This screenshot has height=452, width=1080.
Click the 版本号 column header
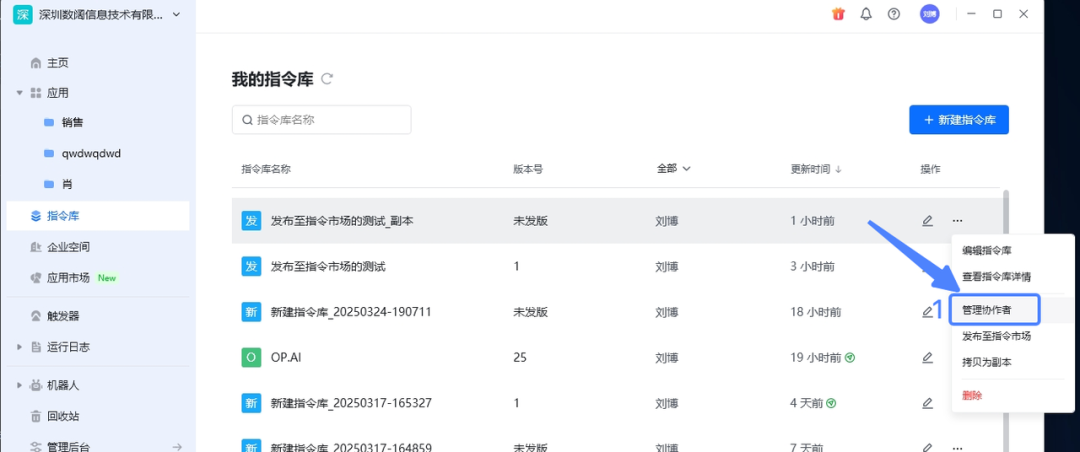click(528, 169)
